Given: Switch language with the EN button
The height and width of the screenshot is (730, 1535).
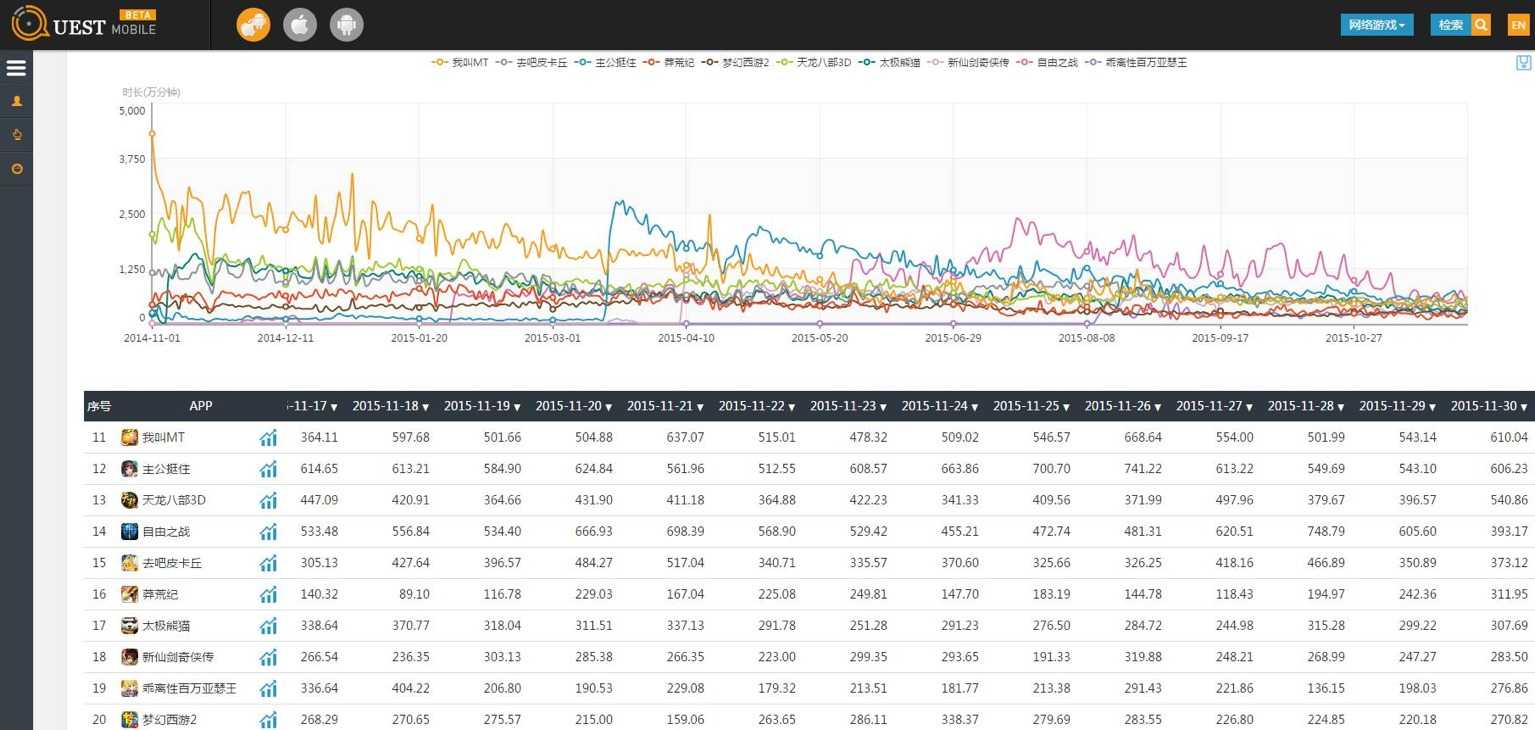Looking at the screenshot, I should (1518, 25).
